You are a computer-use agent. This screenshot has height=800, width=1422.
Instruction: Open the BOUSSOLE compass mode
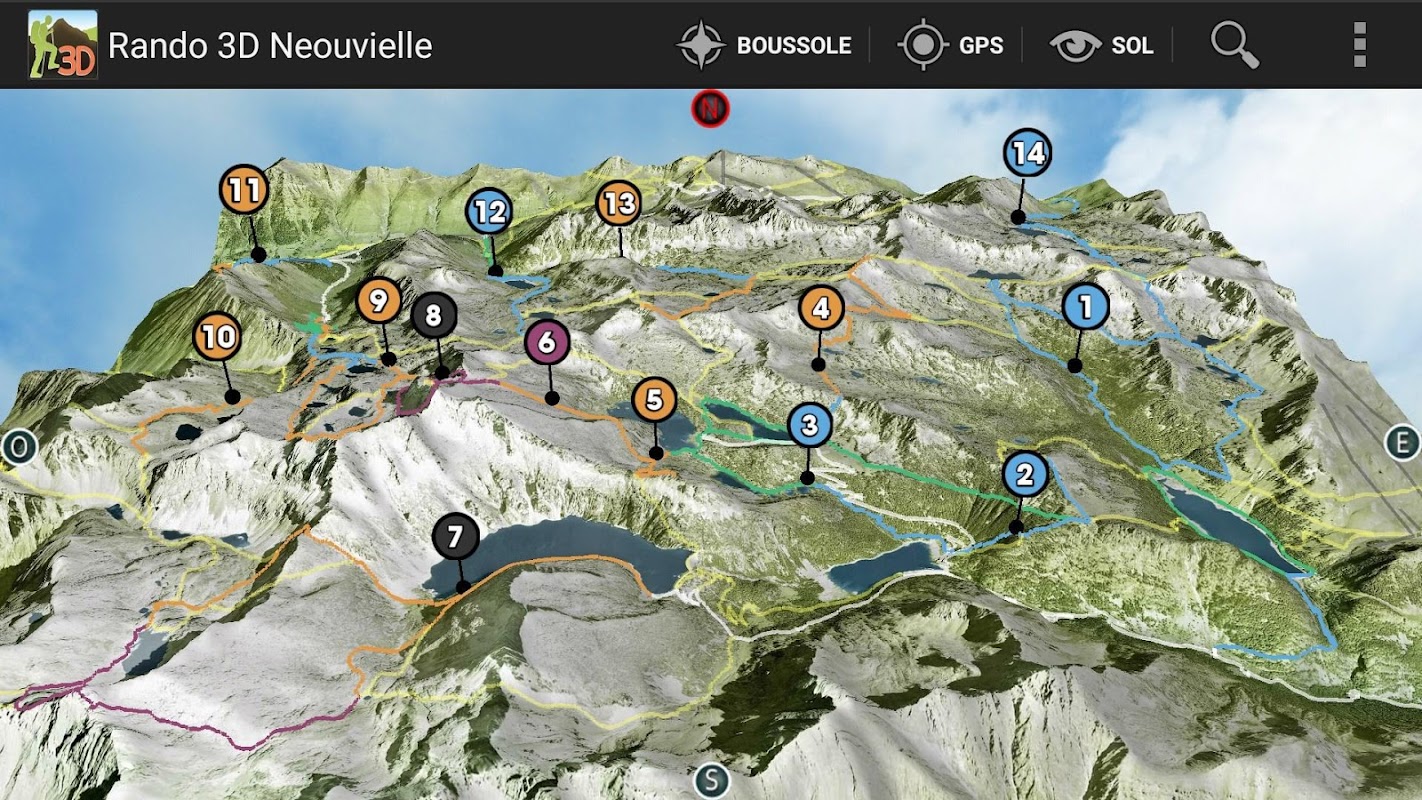click(764, 45)
